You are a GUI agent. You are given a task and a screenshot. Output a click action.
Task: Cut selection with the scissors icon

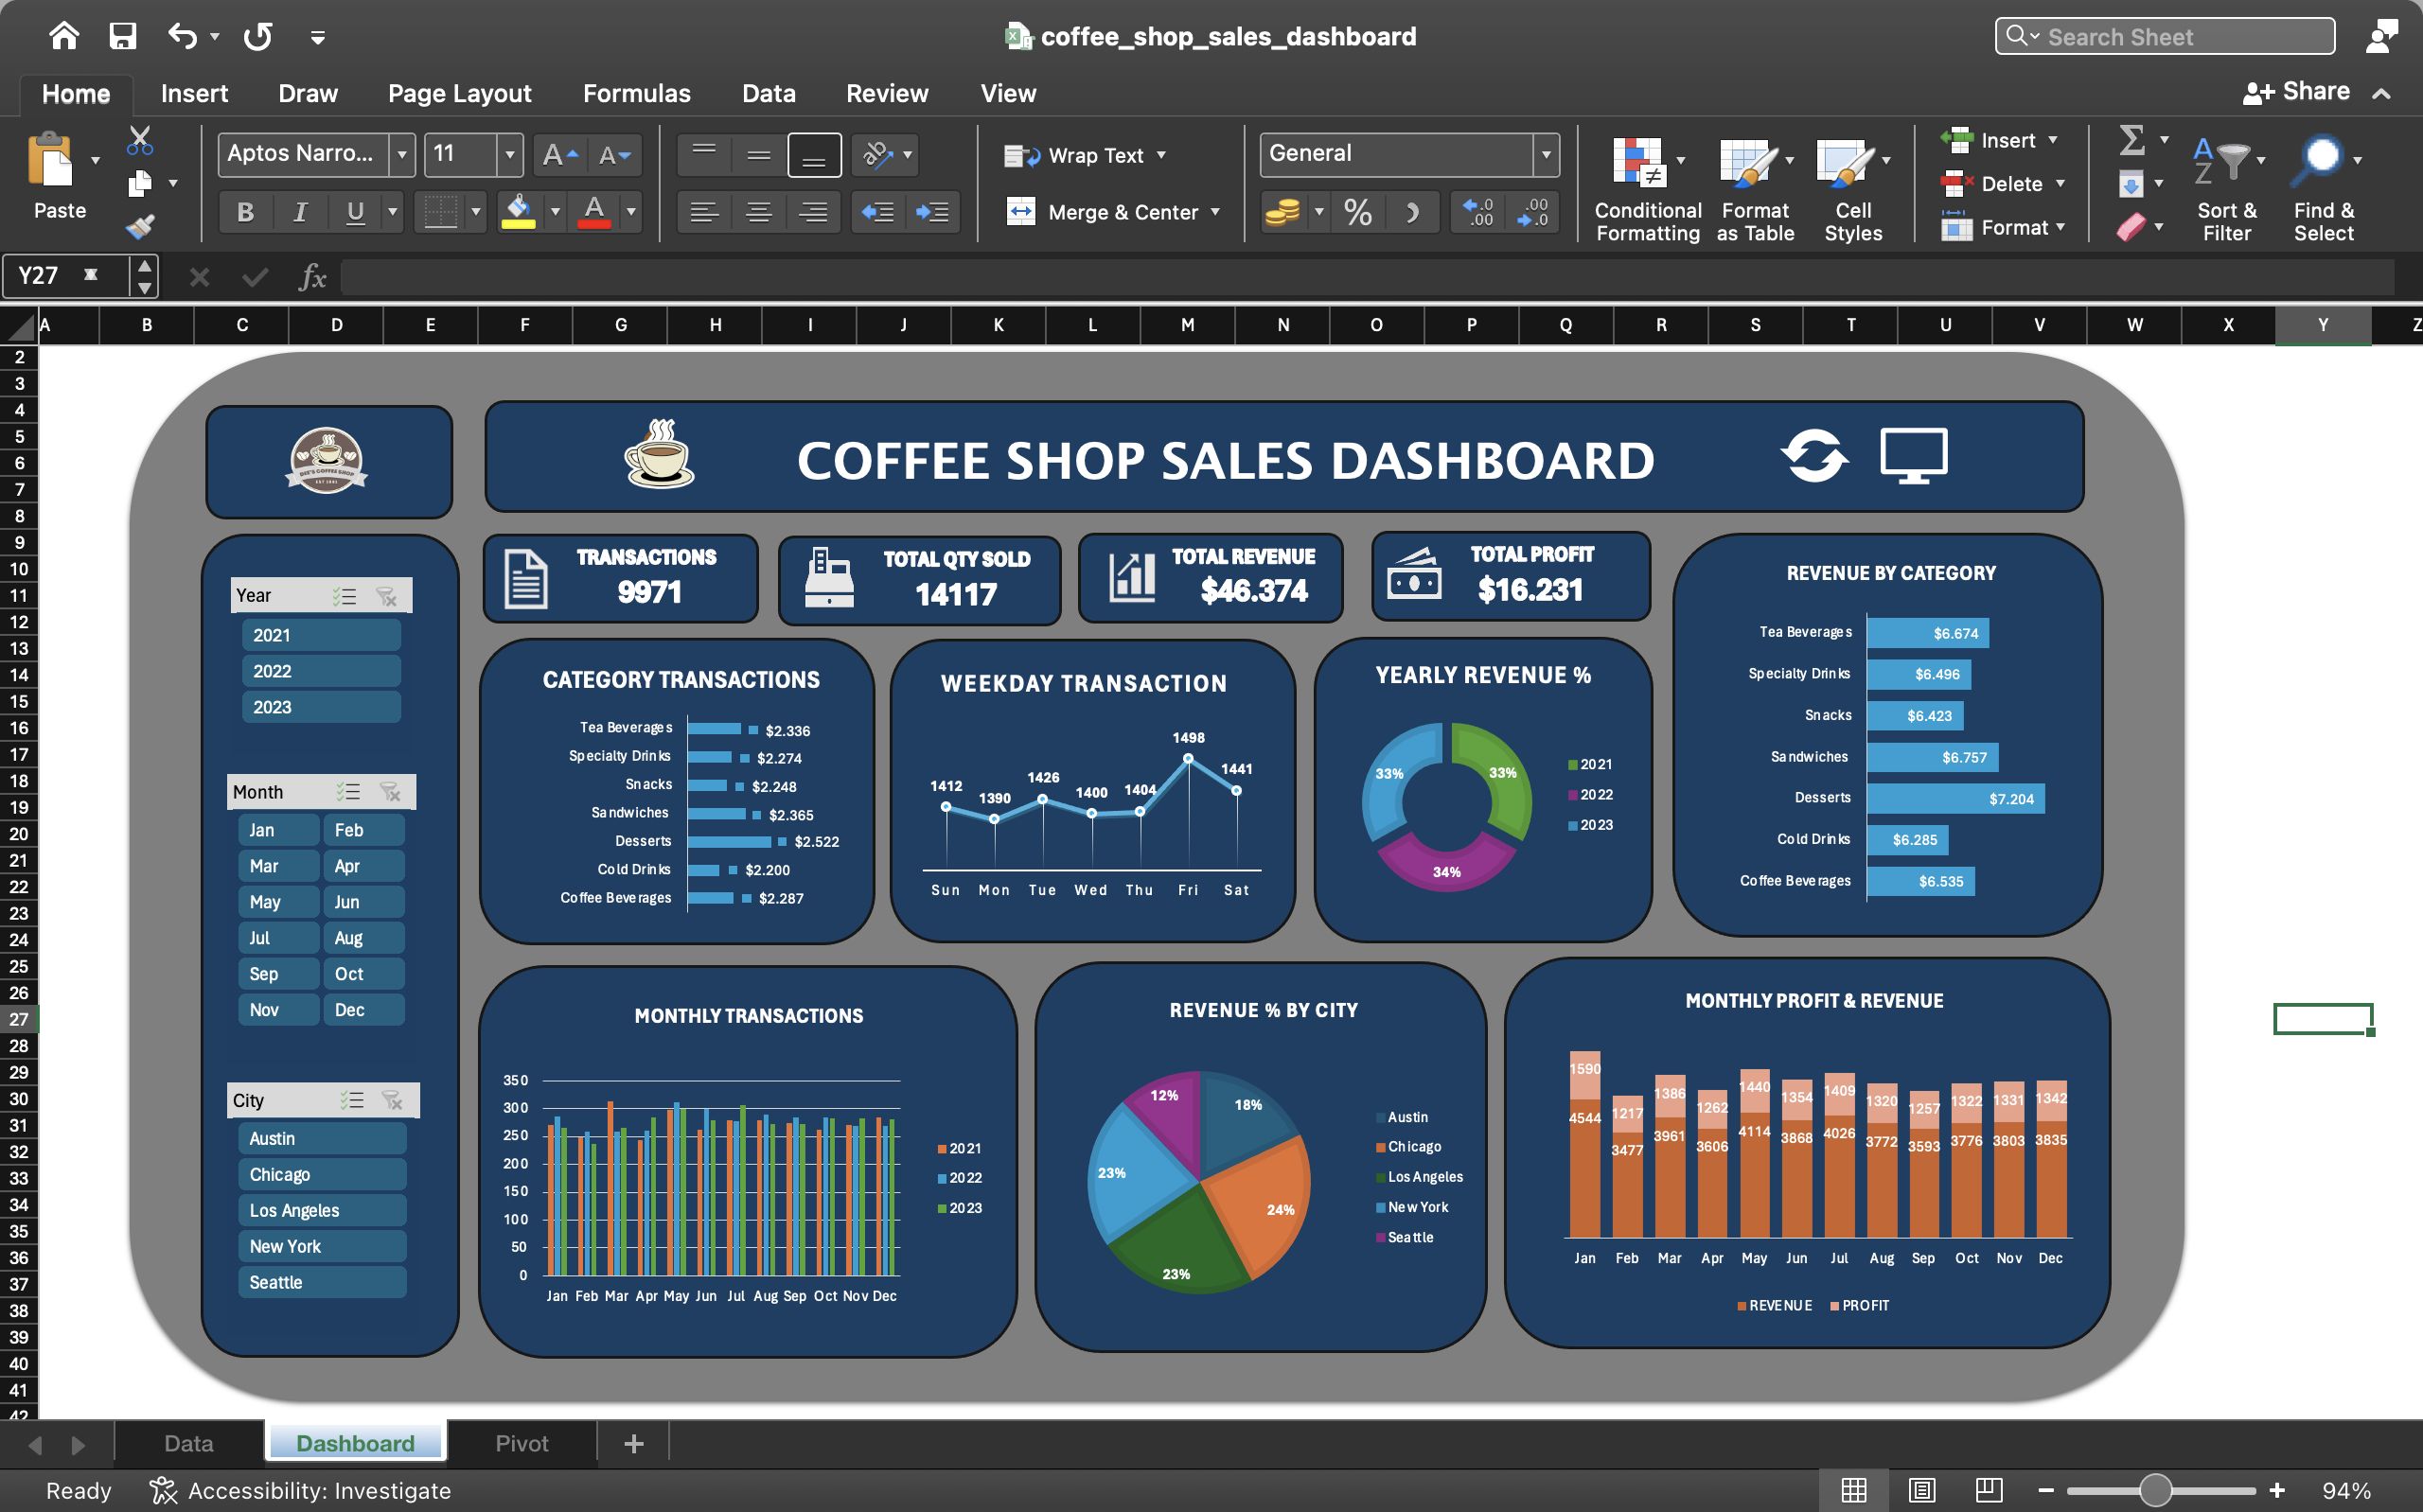(140, 140)
